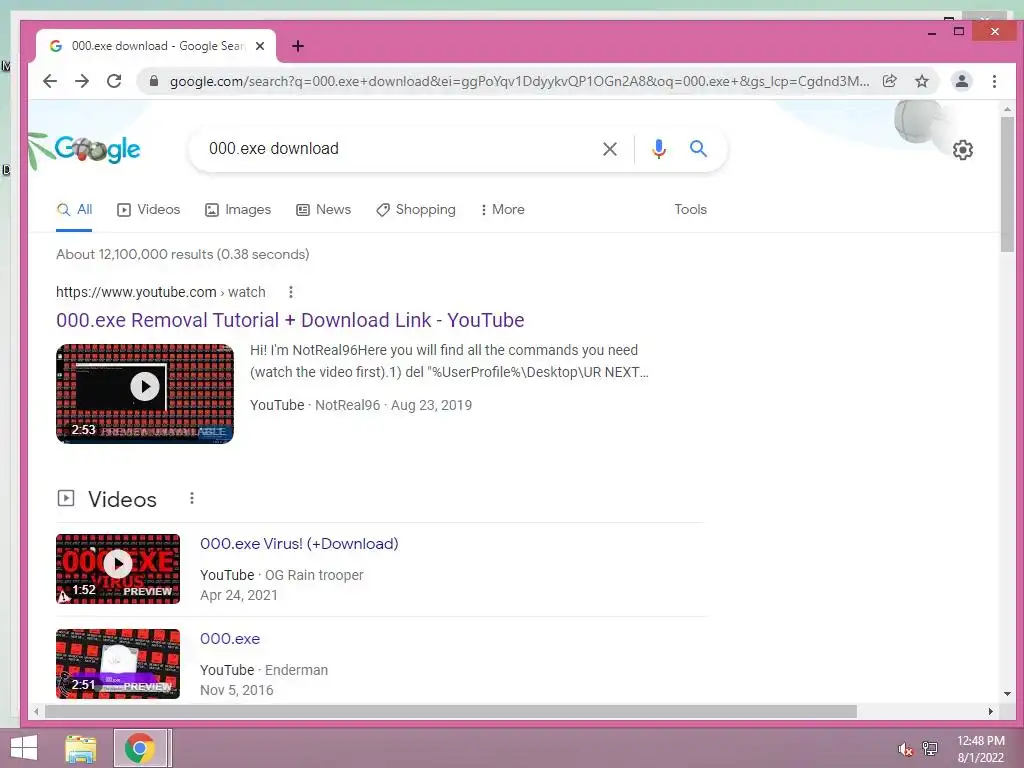Click 'OG Rain trooper' uploader text
The width and height of the screenshot is (1024, 768).
(x=314, y=575)
